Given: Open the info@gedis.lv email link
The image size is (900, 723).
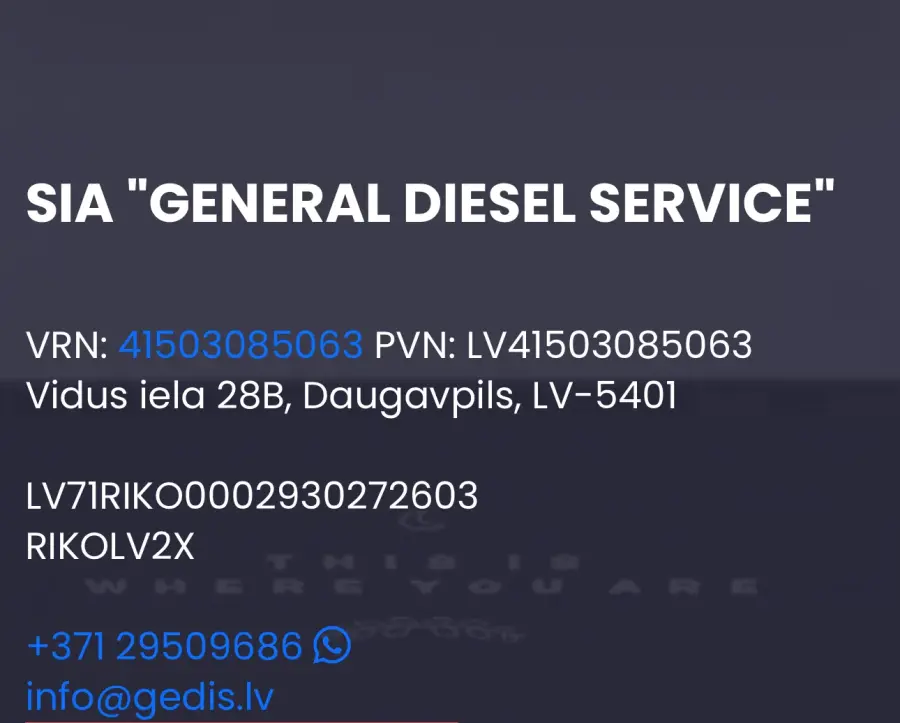Looking at the screenshot, I should point(150,697).
